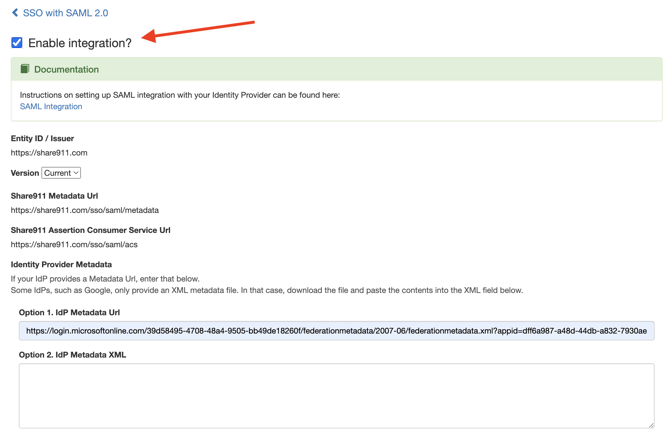Screen dimensions: 670x443
Task: Click the IdP Metadata Url input field
Action: pyautogui.click(x=336, y=331)
